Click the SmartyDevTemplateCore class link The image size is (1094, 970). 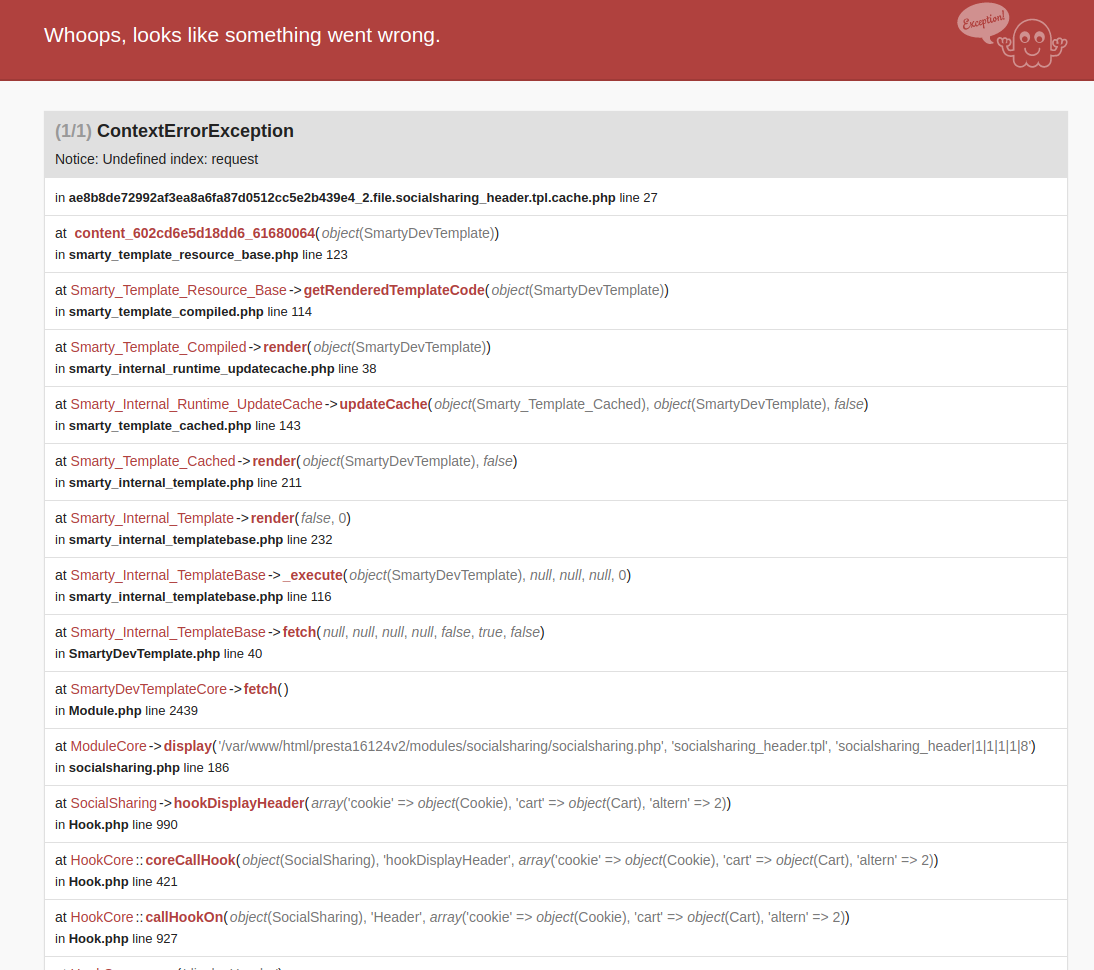coord(148,689)
